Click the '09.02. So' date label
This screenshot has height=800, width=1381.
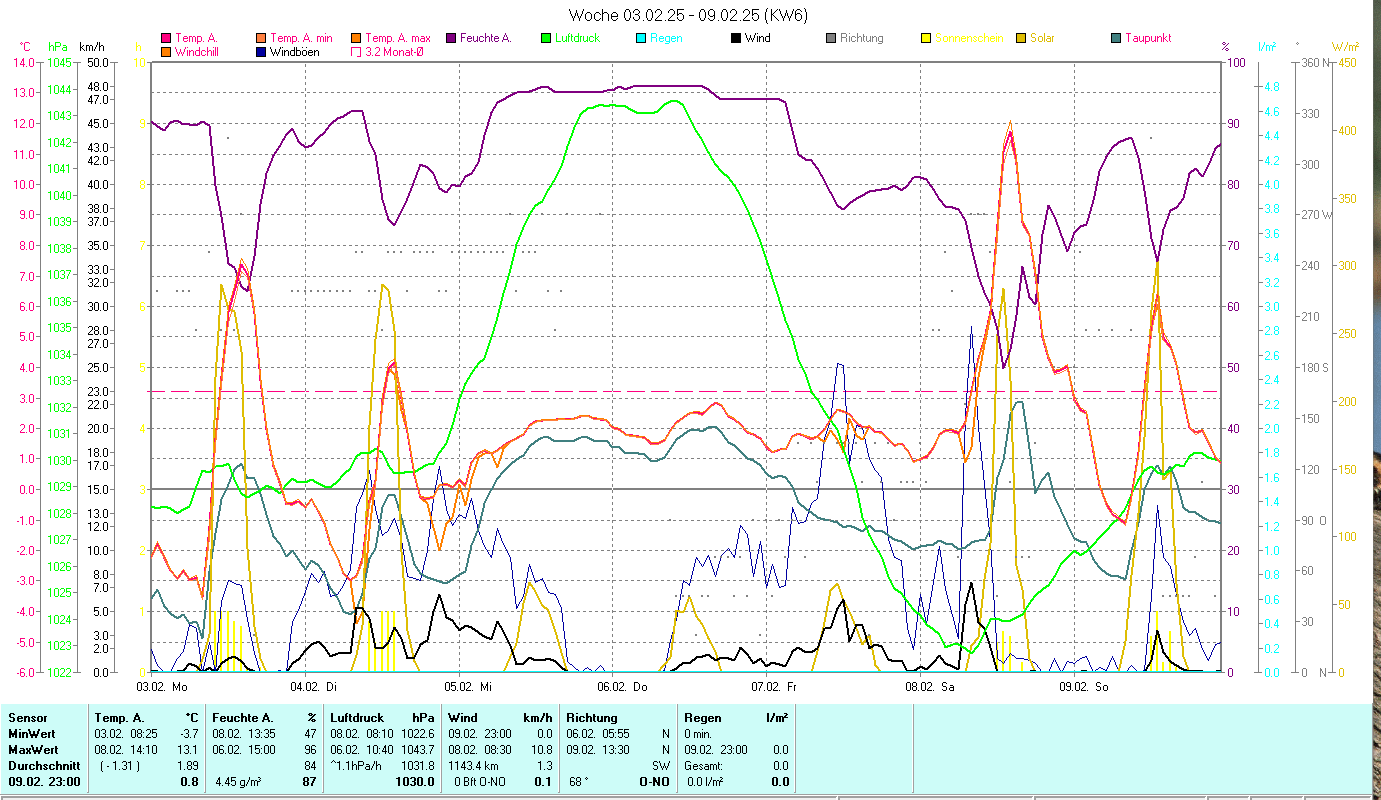tap(1083, 687)
